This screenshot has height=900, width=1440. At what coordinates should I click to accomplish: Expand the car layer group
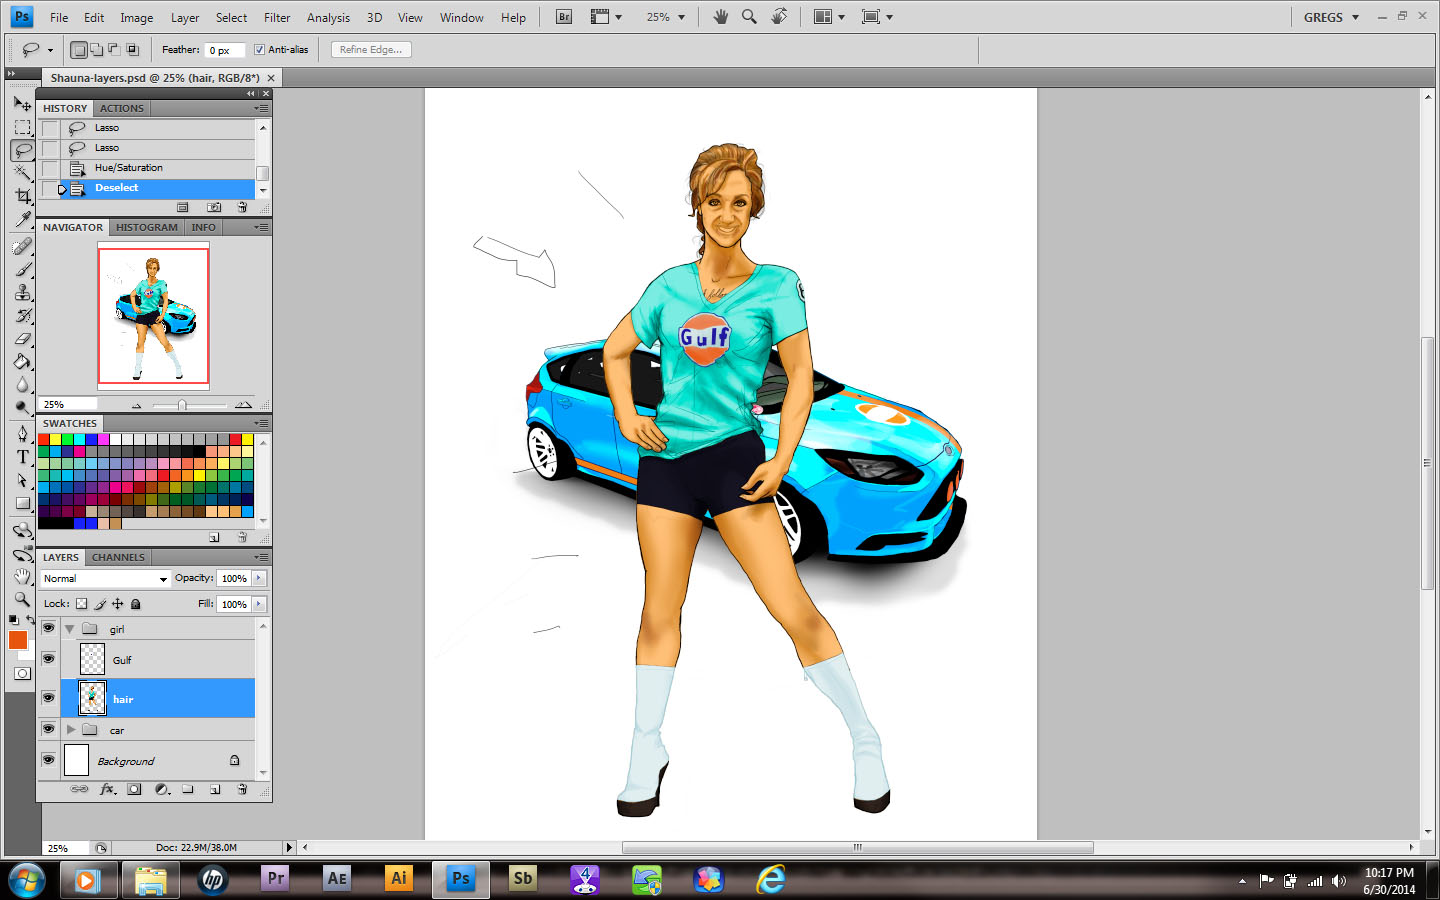[71, 730]
